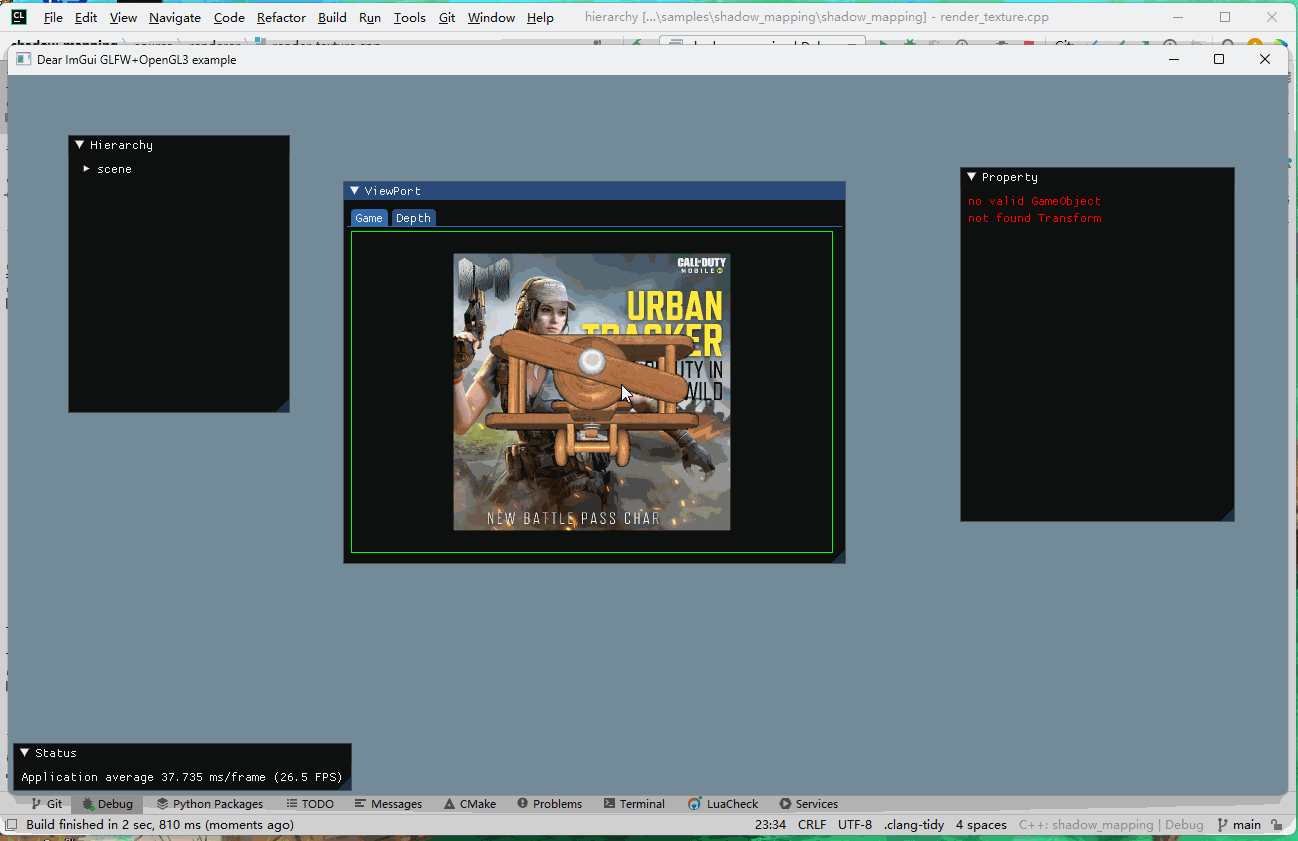This screenshot has height=841, width=1298.
Task: Open the .clang-tidy settings popup
Action: (x=914, y=825)
